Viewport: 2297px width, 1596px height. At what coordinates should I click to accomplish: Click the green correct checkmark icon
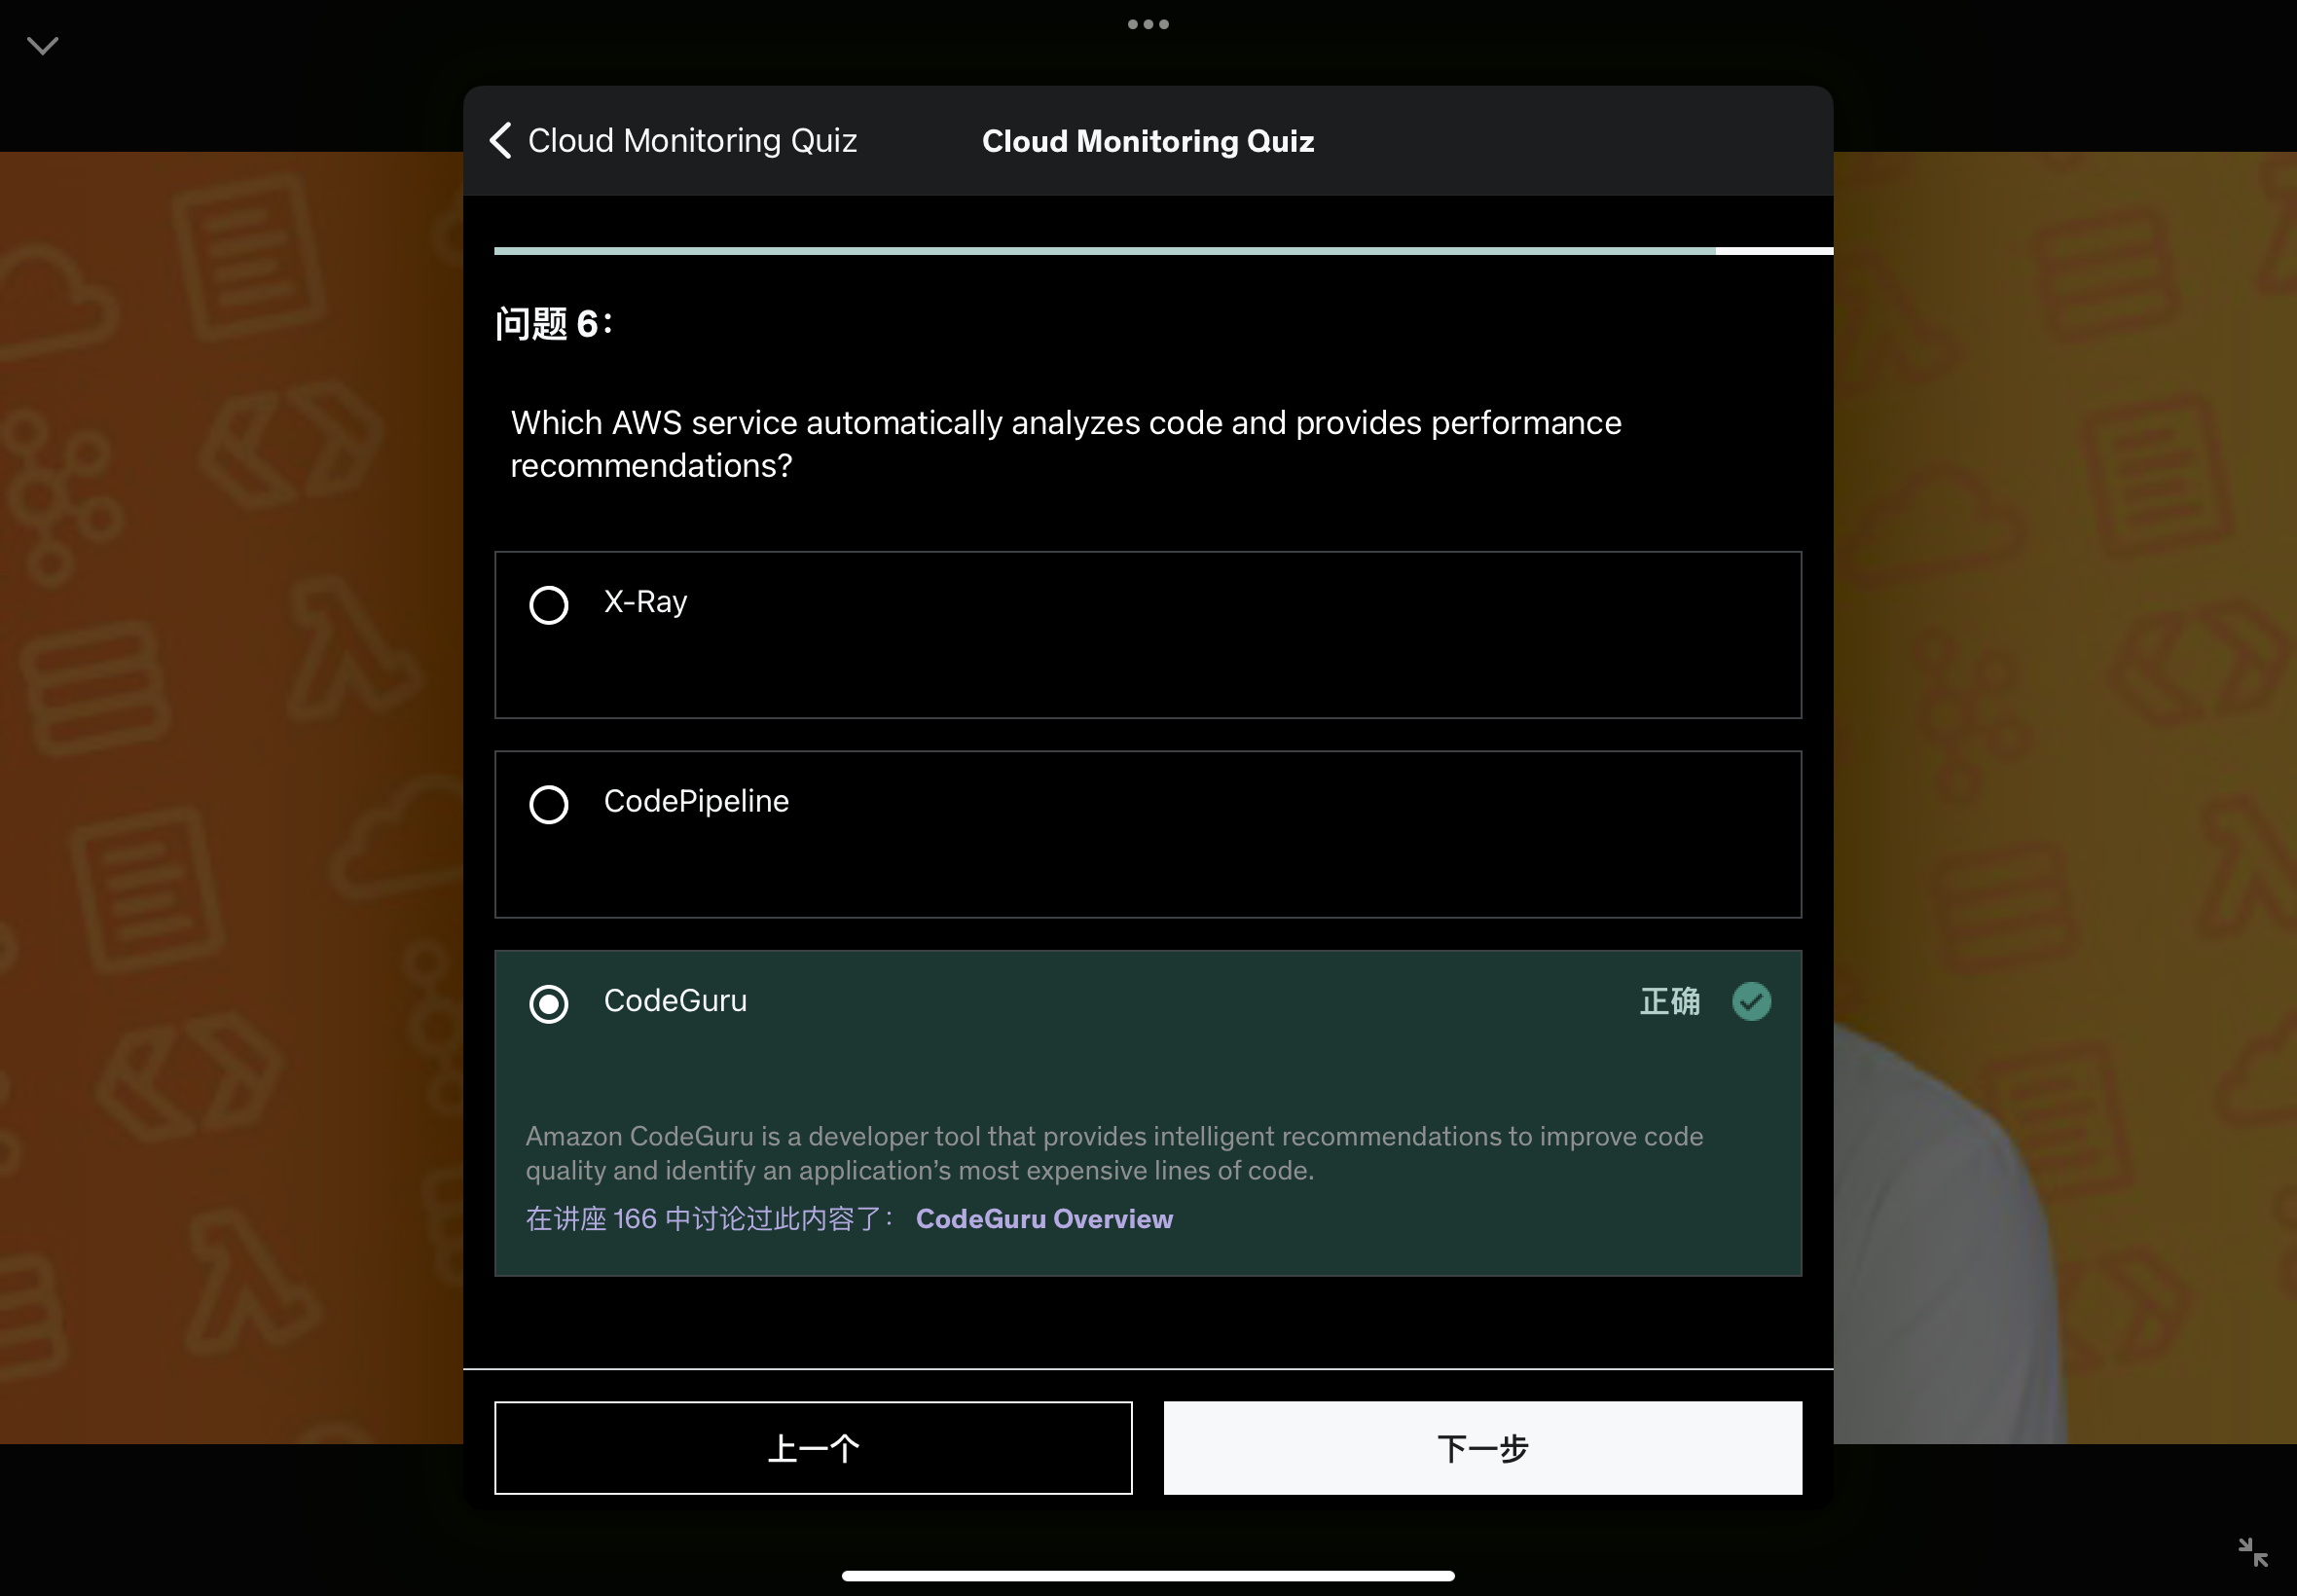[x=1751, y=1001]
